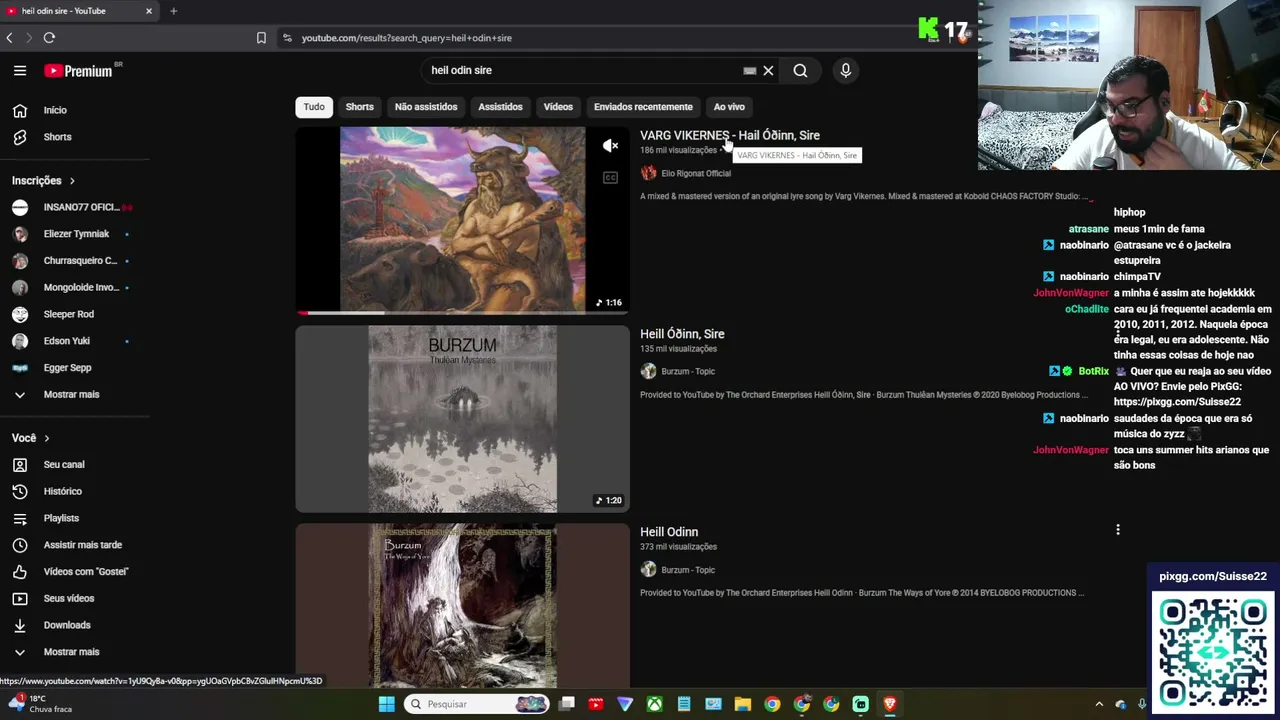Switch to the heil odin sire YouTube tab
Screen dimensions: 1280x720
pyautogui.click(x=78, y=11)
